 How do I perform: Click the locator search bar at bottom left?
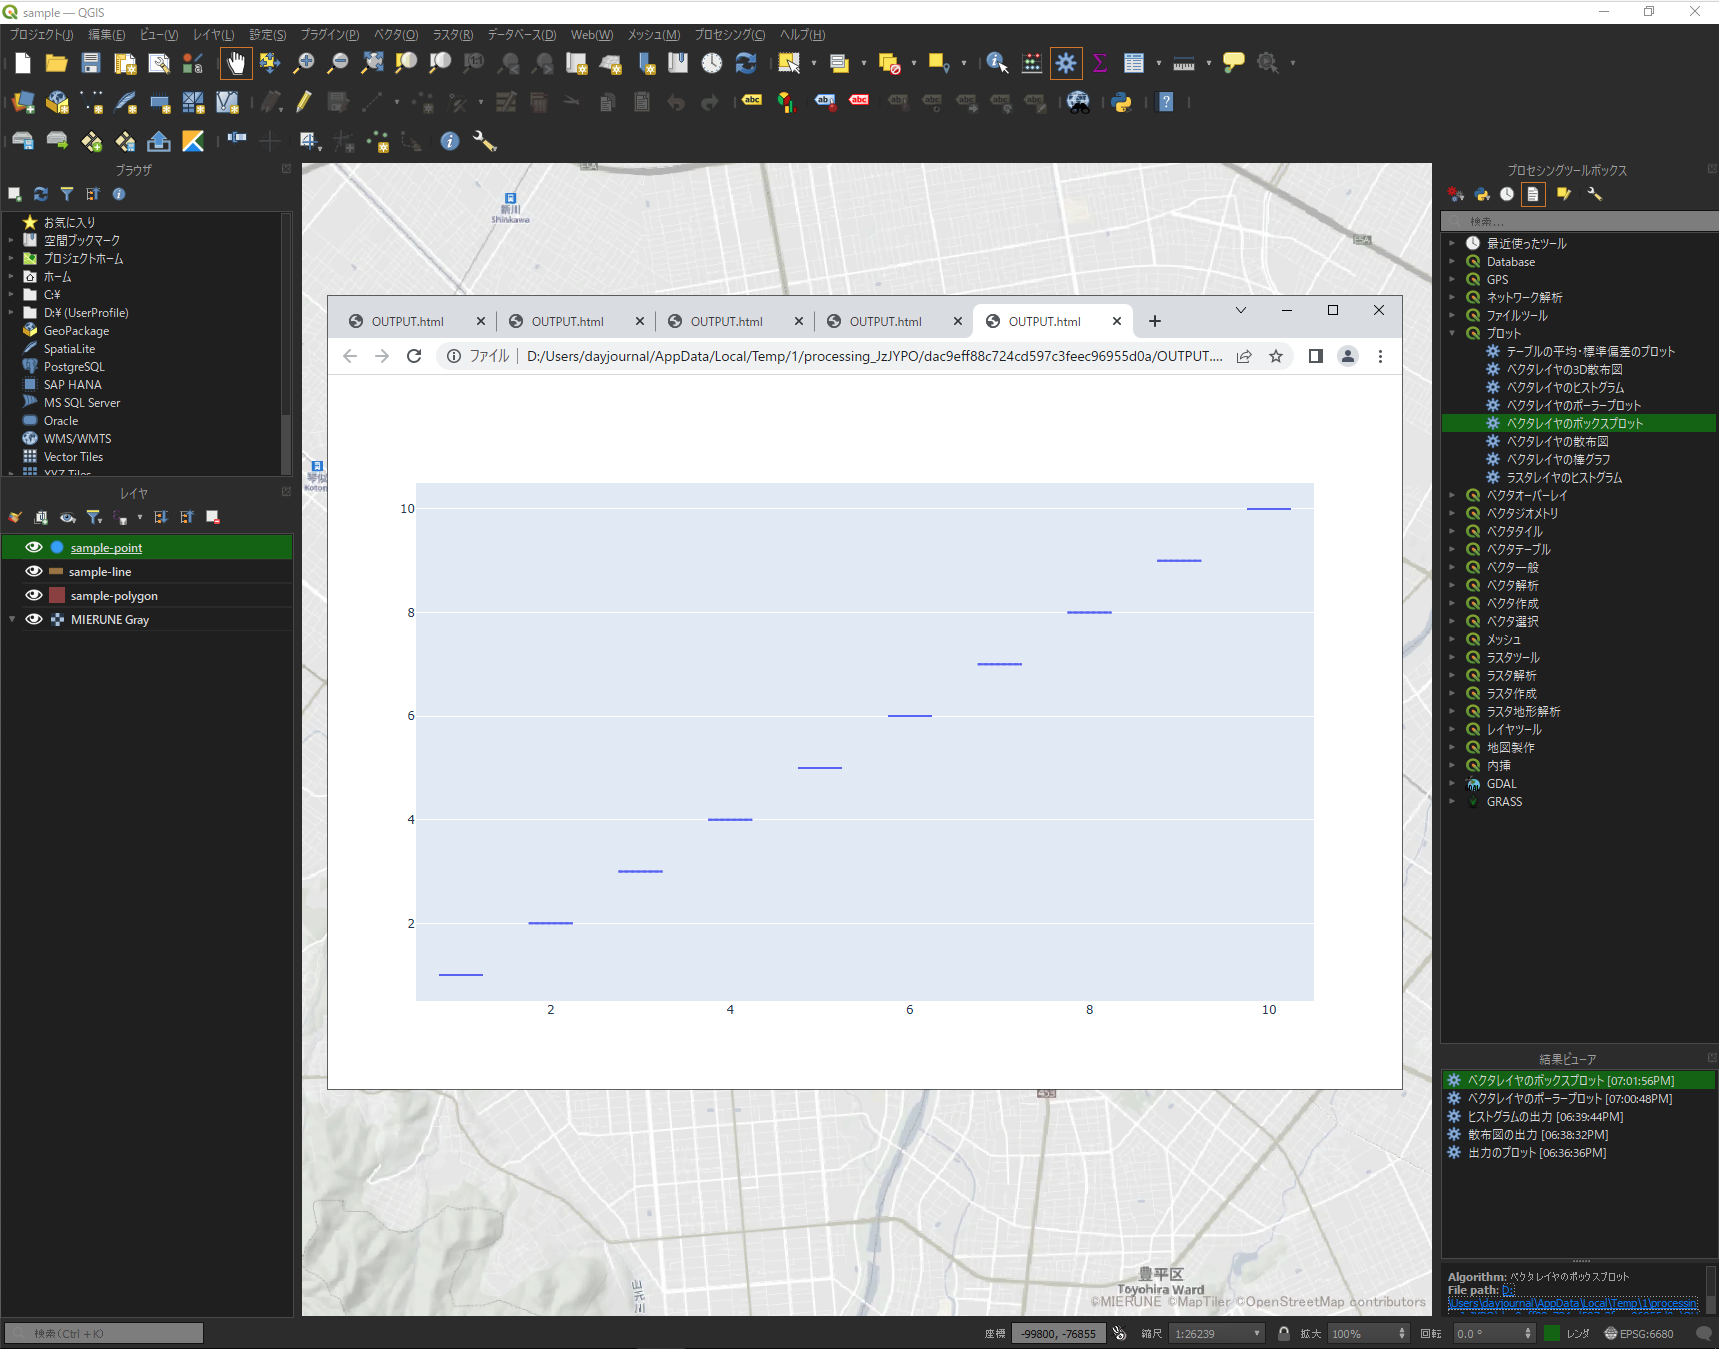(104, 1333)
